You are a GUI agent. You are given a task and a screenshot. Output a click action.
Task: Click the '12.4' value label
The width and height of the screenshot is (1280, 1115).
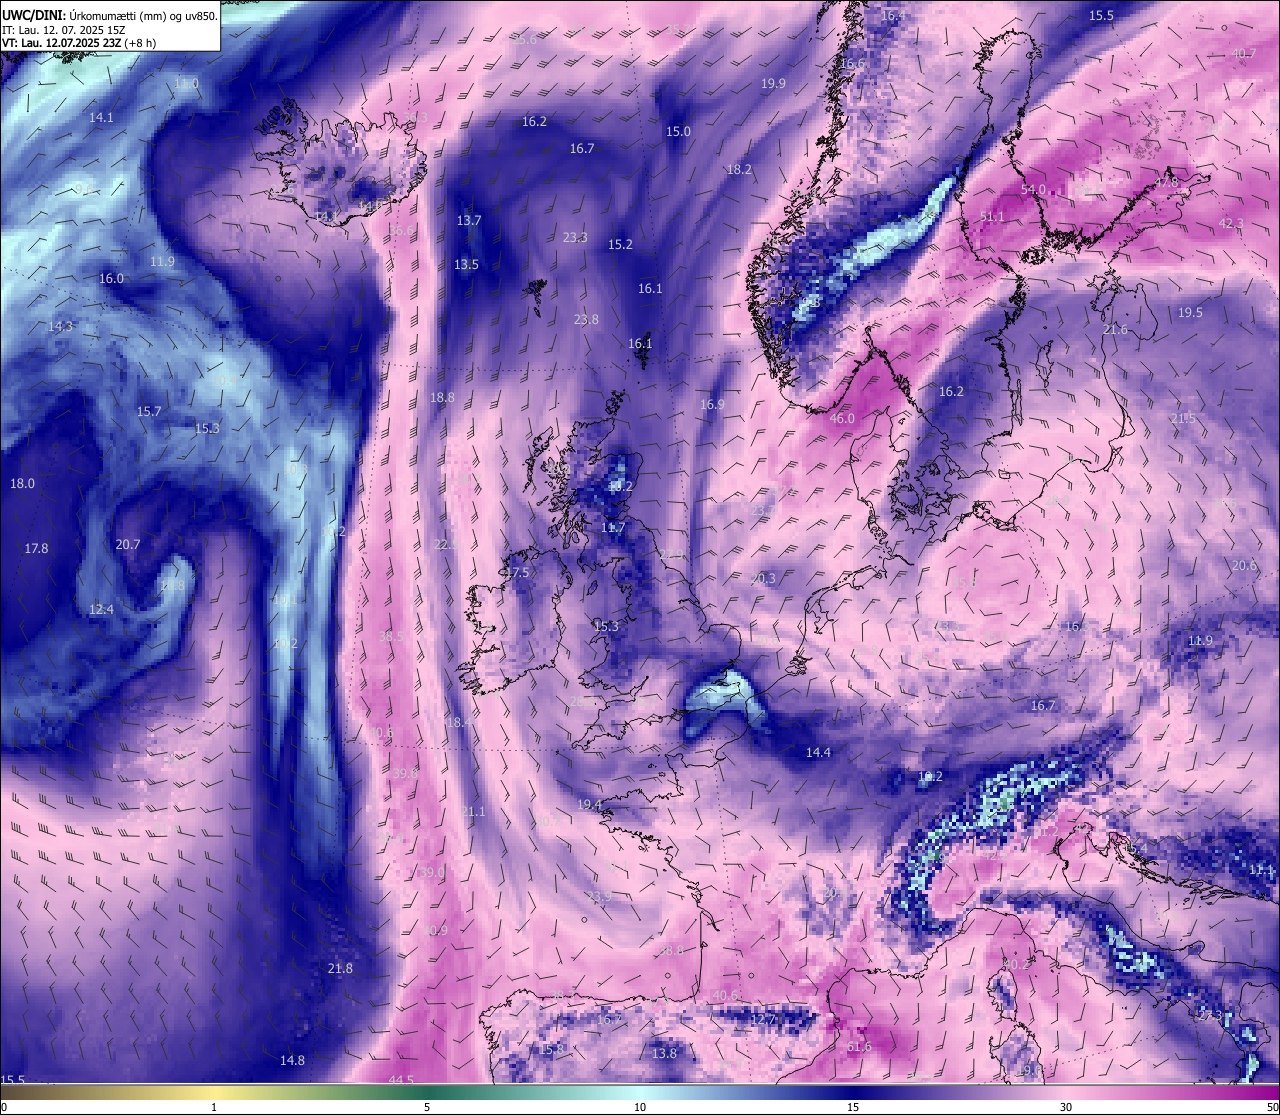(101, 610)
